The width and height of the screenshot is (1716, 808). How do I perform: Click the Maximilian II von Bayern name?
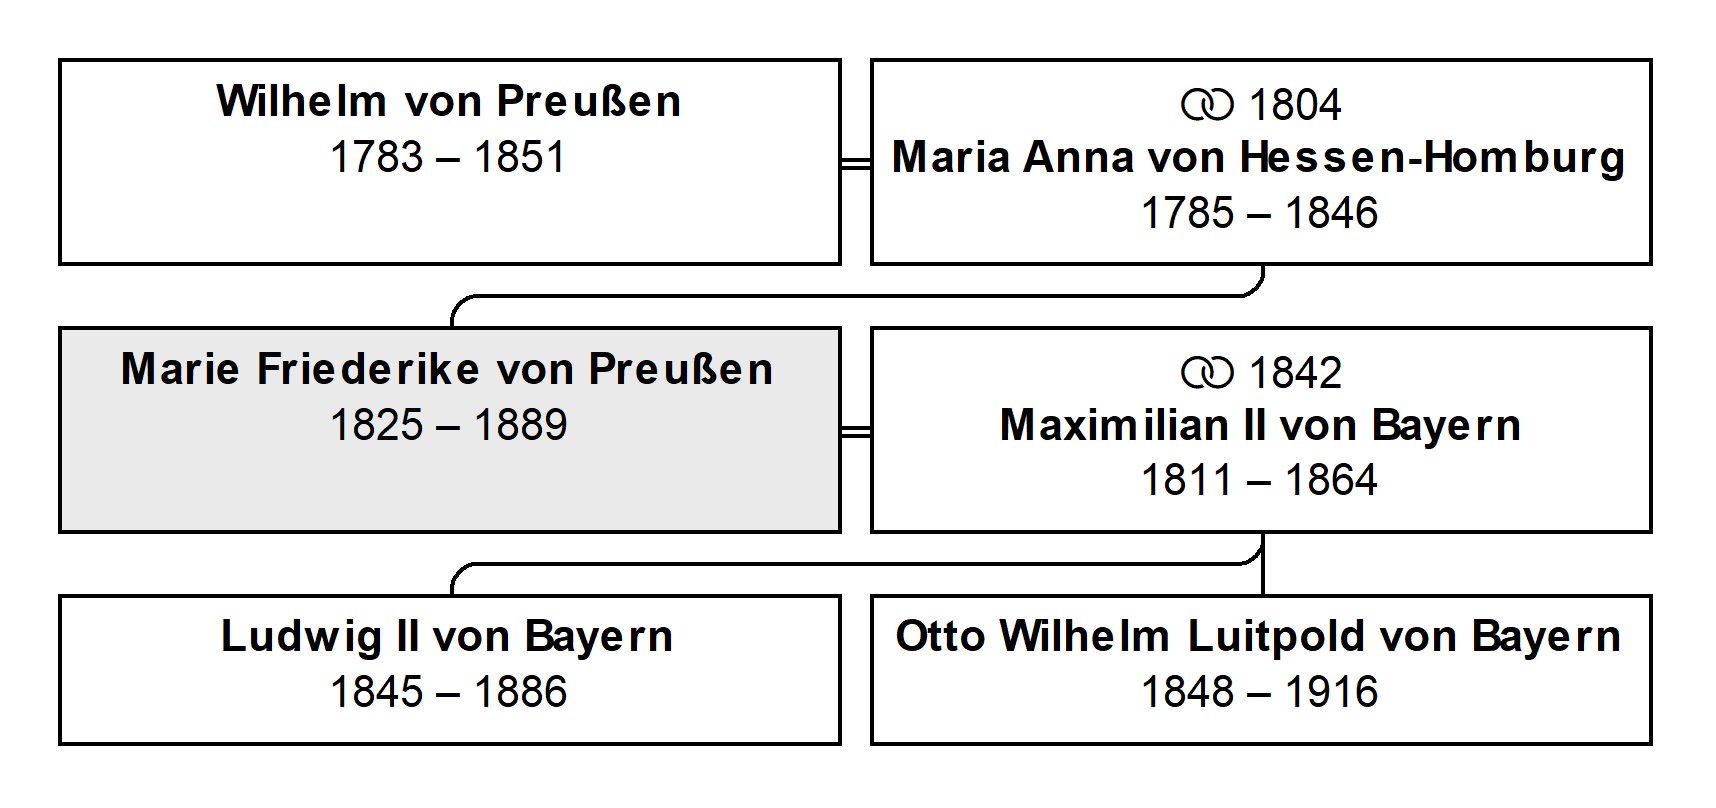click(1260, 426)
